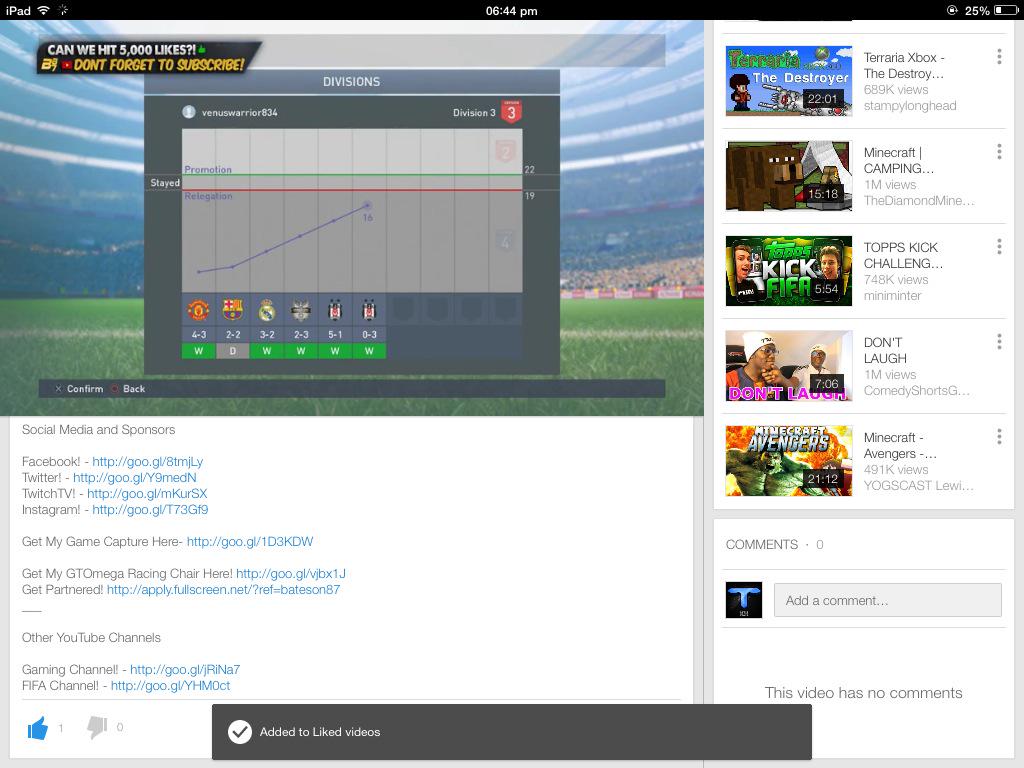Viewport: 1024px width, 768px height.
Task: Tap the blue thumbs-up like icon
Action: point(38,728)
